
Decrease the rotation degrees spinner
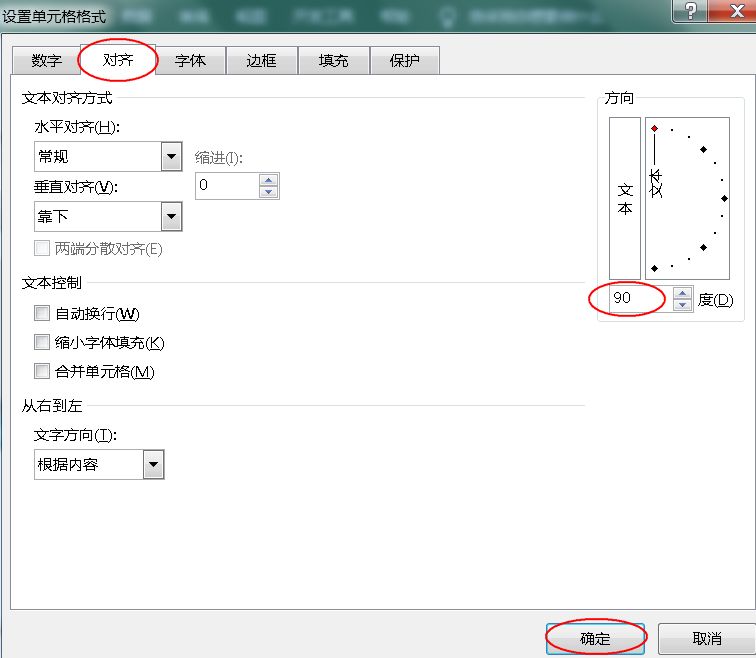click(682, 305)
